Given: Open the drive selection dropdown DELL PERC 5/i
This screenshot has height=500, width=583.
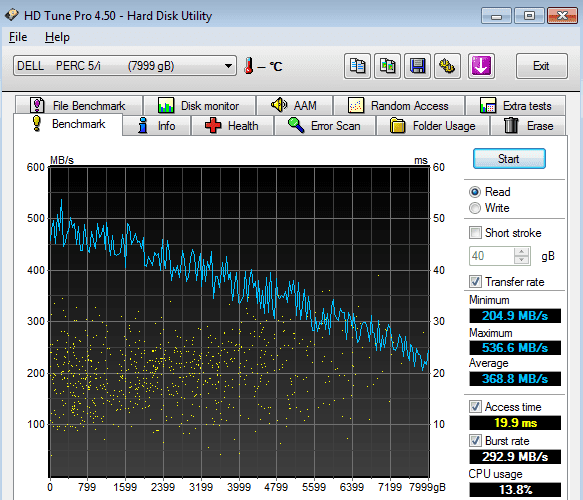Looking at the screenshot, I should pos(125,66).
